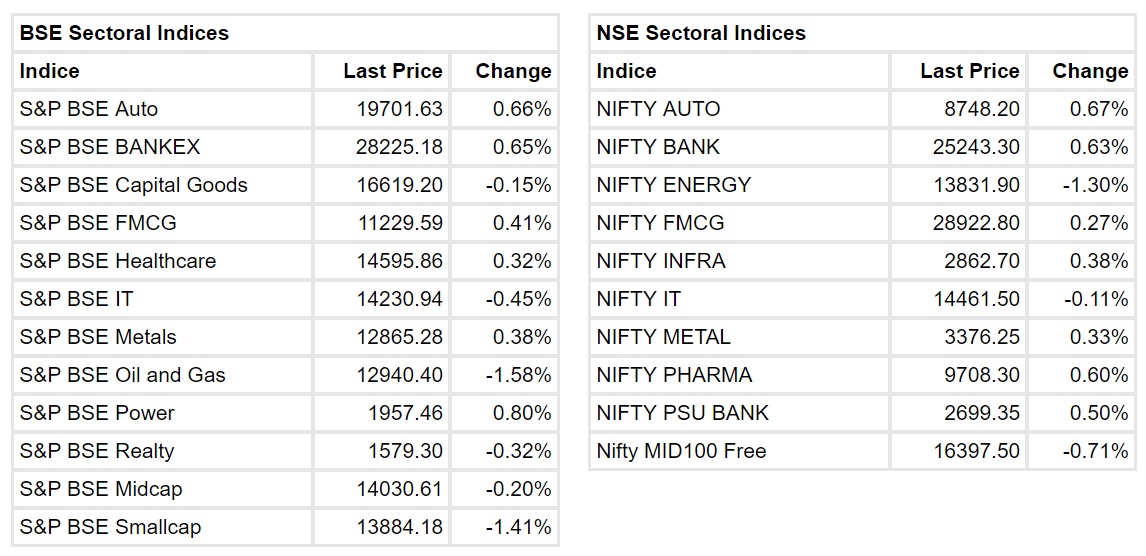Select the S&P BSE FMCG index

coord(98,223)
